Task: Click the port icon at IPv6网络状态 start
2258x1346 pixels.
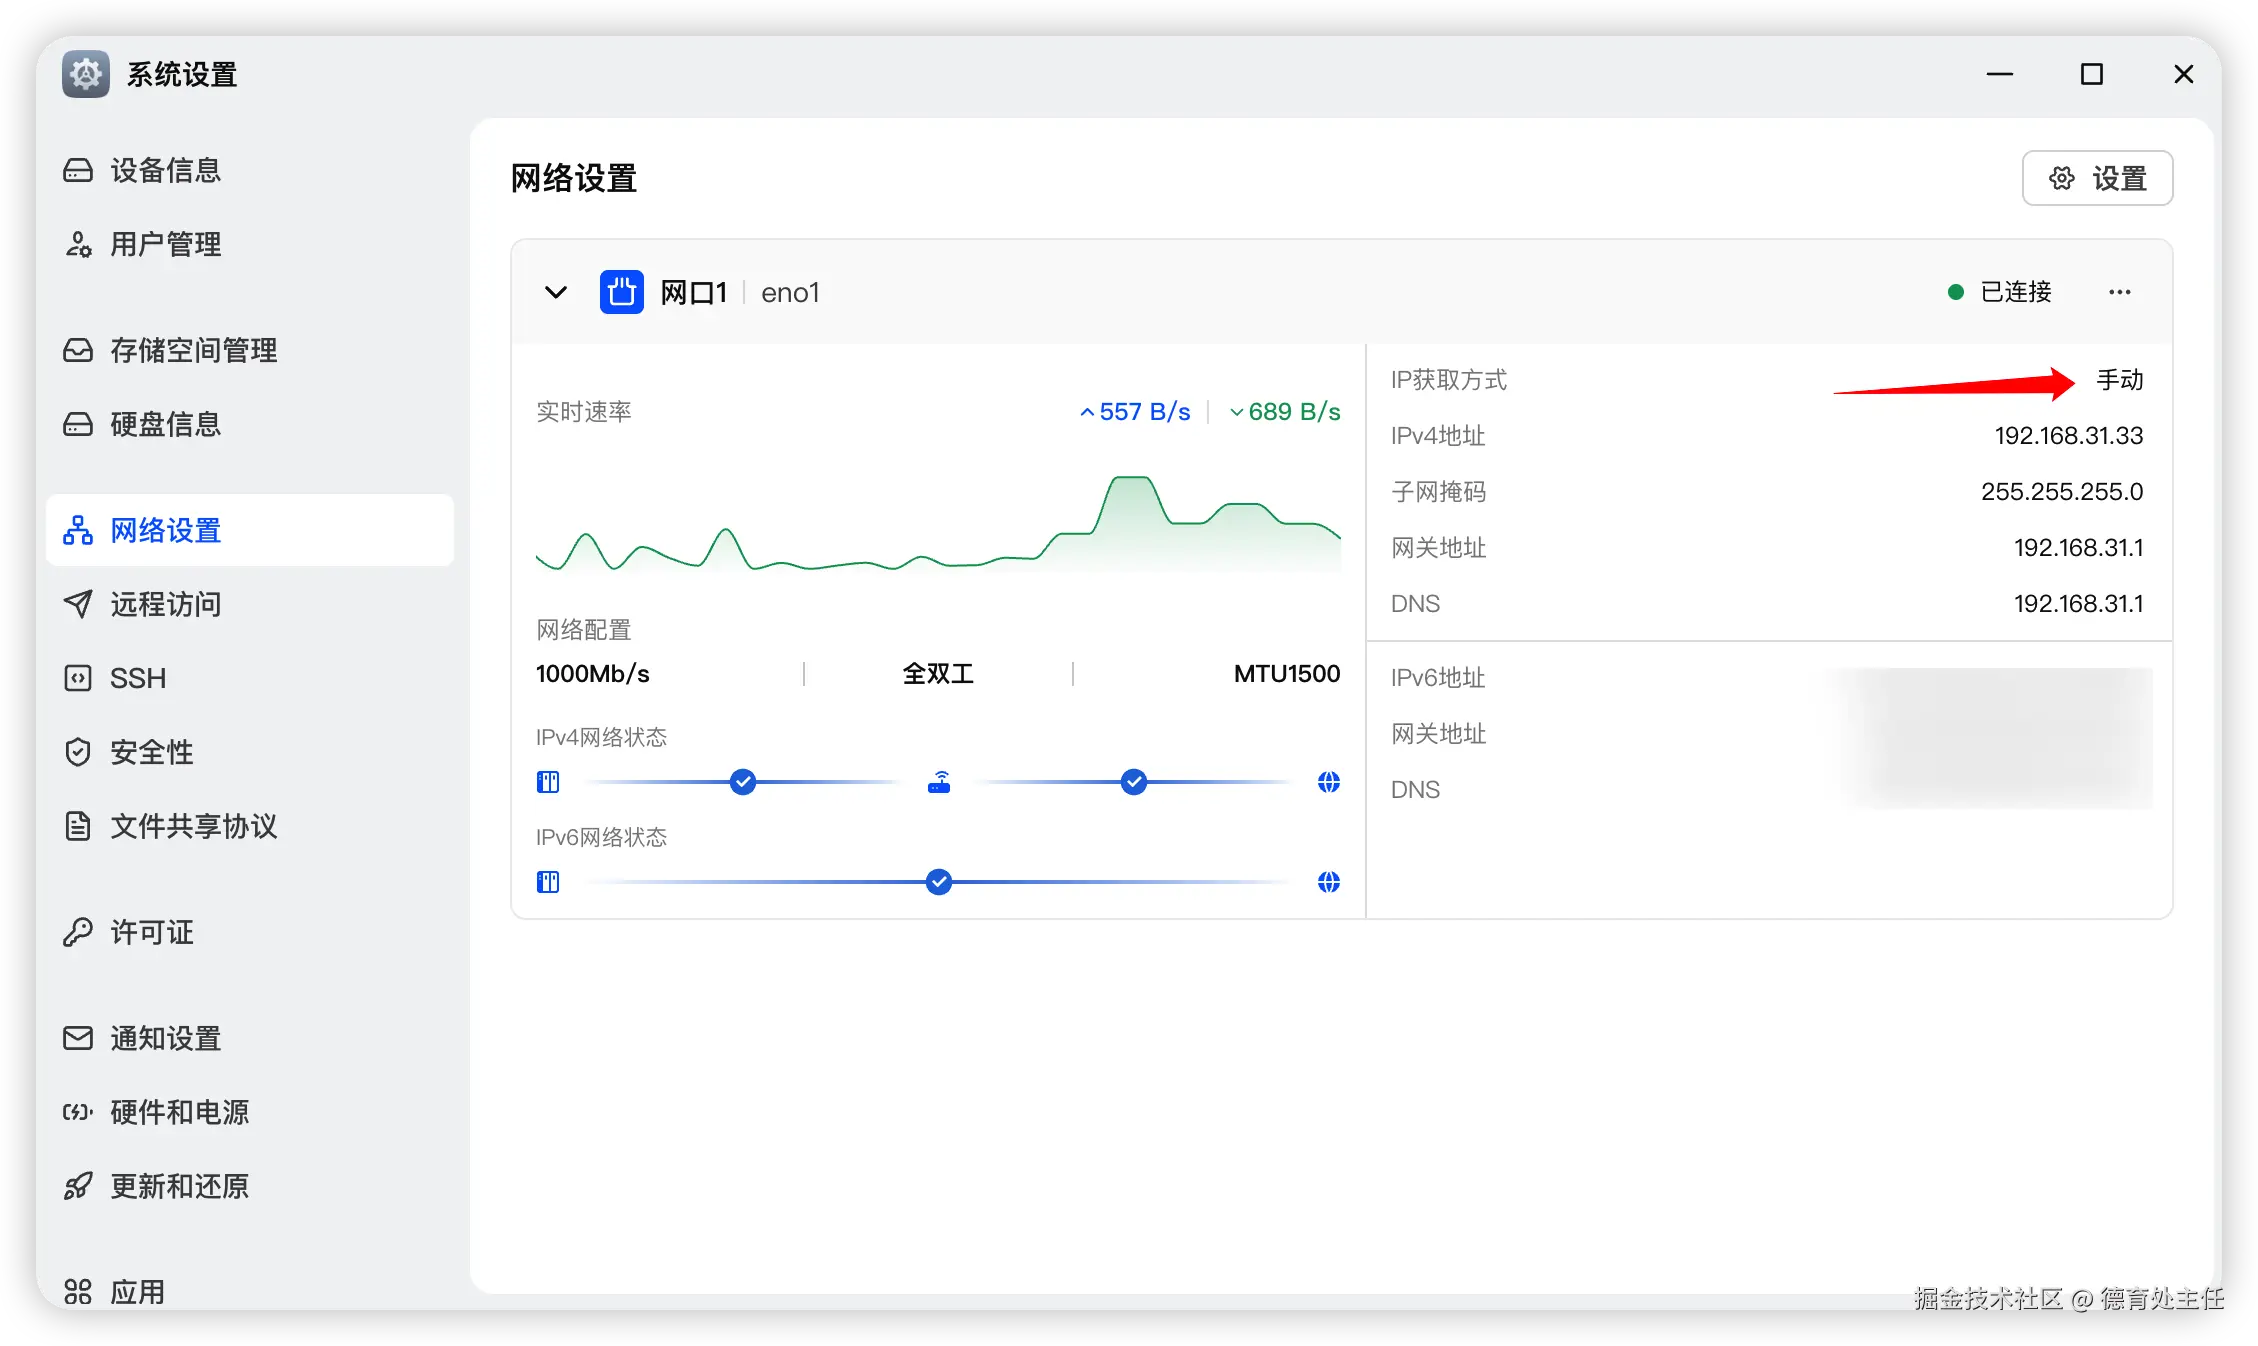Action: 548,882
